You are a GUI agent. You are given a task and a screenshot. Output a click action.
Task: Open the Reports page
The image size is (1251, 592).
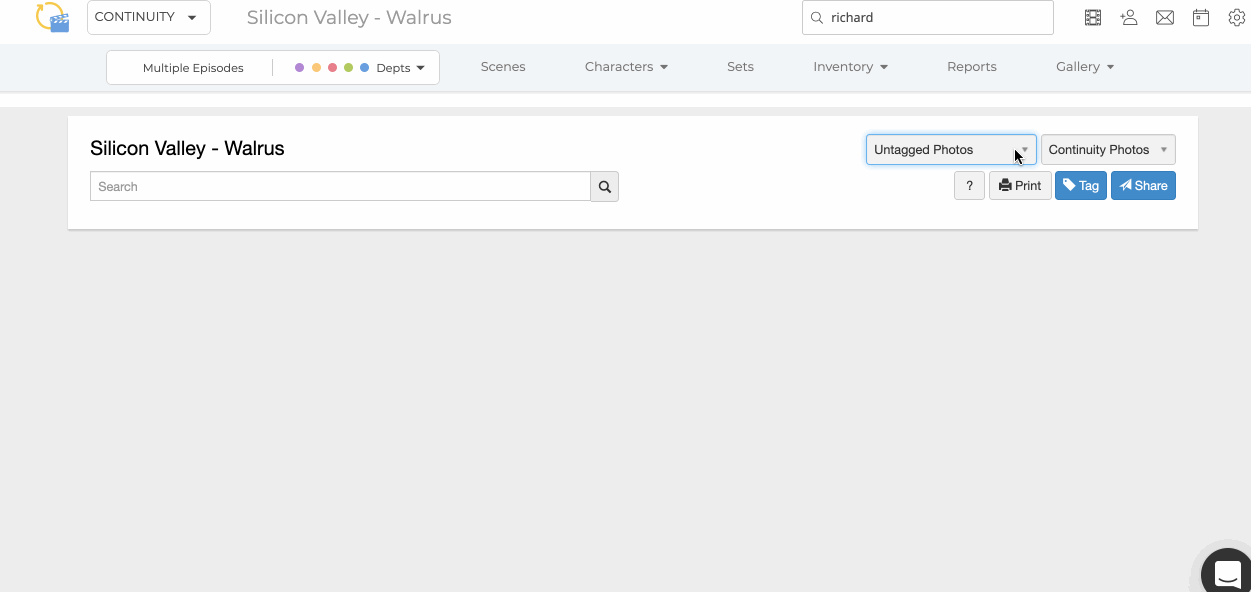pyautogui.click(x=972, y=67)
